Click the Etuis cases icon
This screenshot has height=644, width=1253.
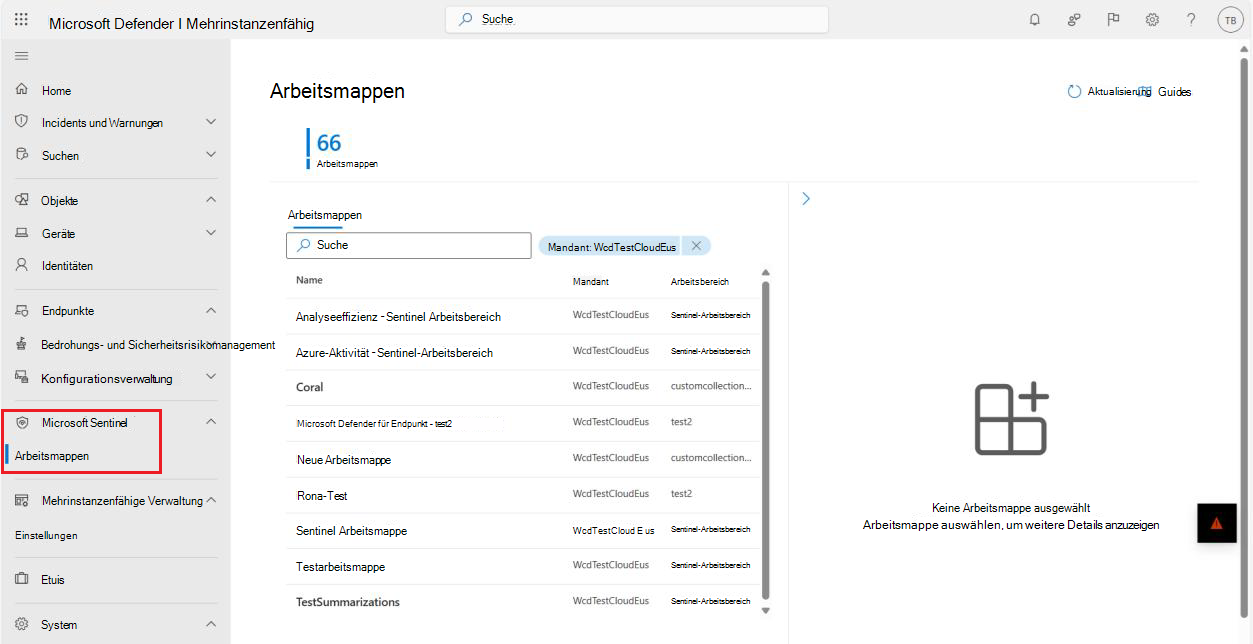pos(22,579)
